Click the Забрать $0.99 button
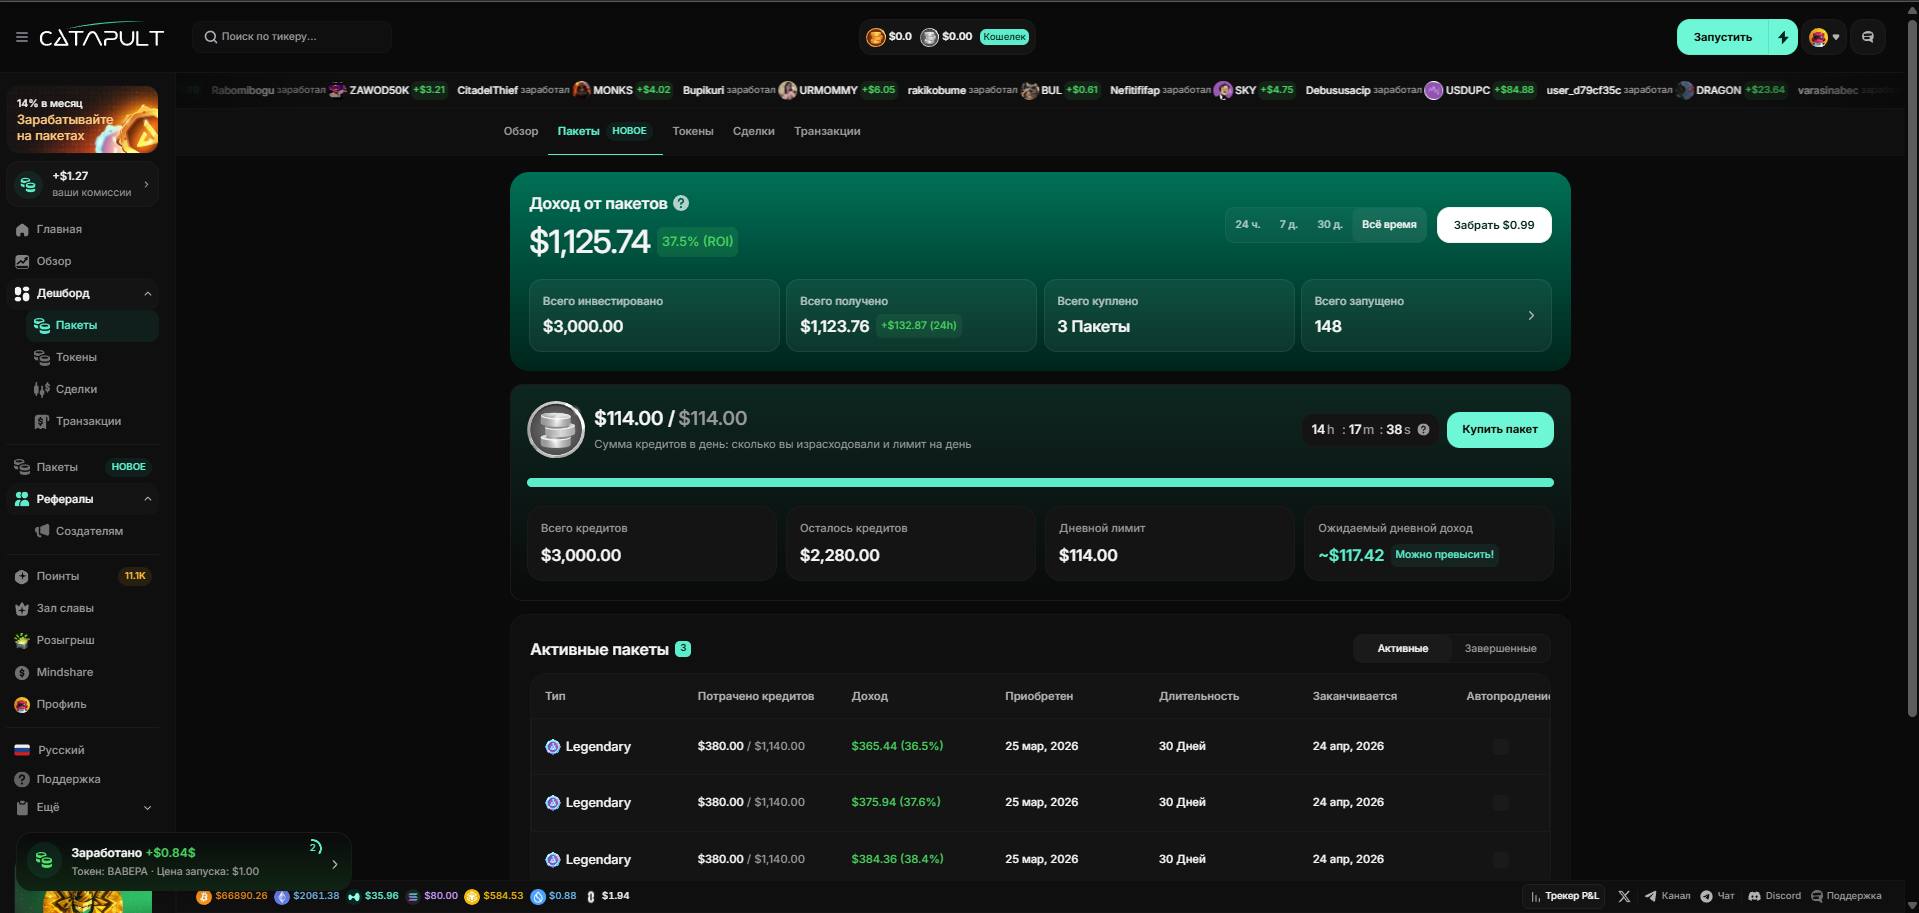Screen dimensions: 1919x913 (1493, 225)
